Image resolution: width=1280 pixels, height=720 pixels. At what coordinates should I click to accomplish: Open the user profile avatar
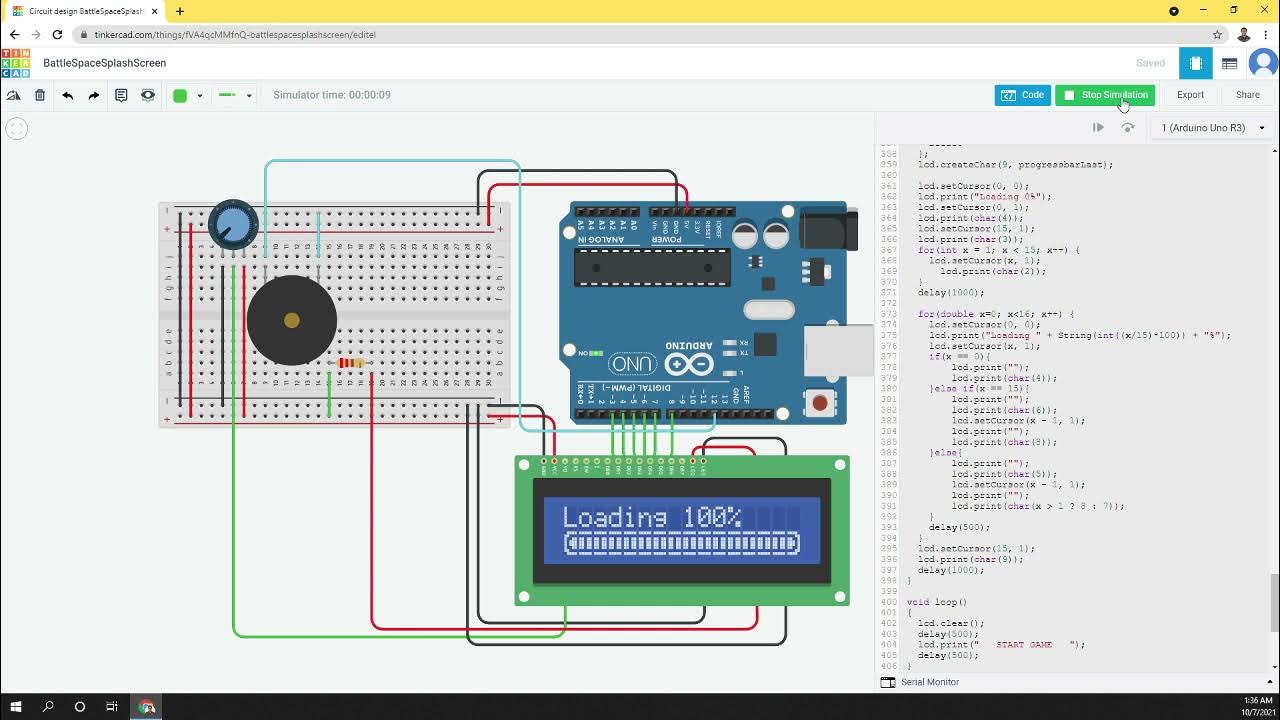[1263, 63]
